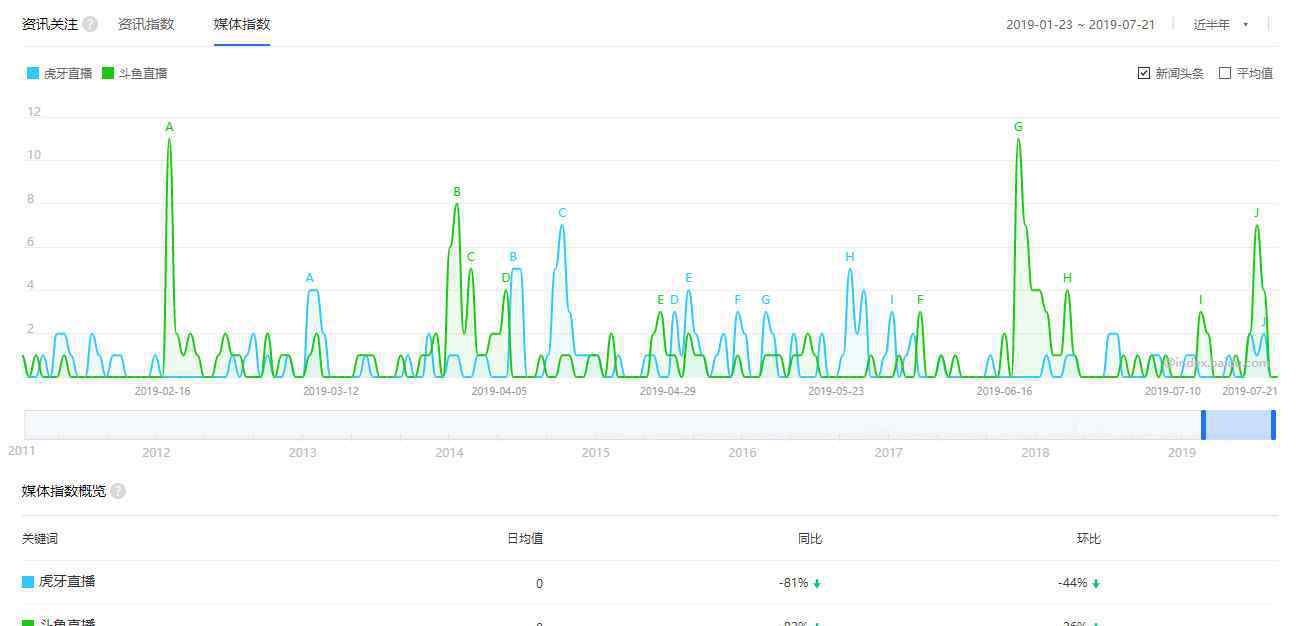The image size is (1296, 626).
Task: Select 虎牙直播 keyword row in table
Action: click(x=650, y=582)
